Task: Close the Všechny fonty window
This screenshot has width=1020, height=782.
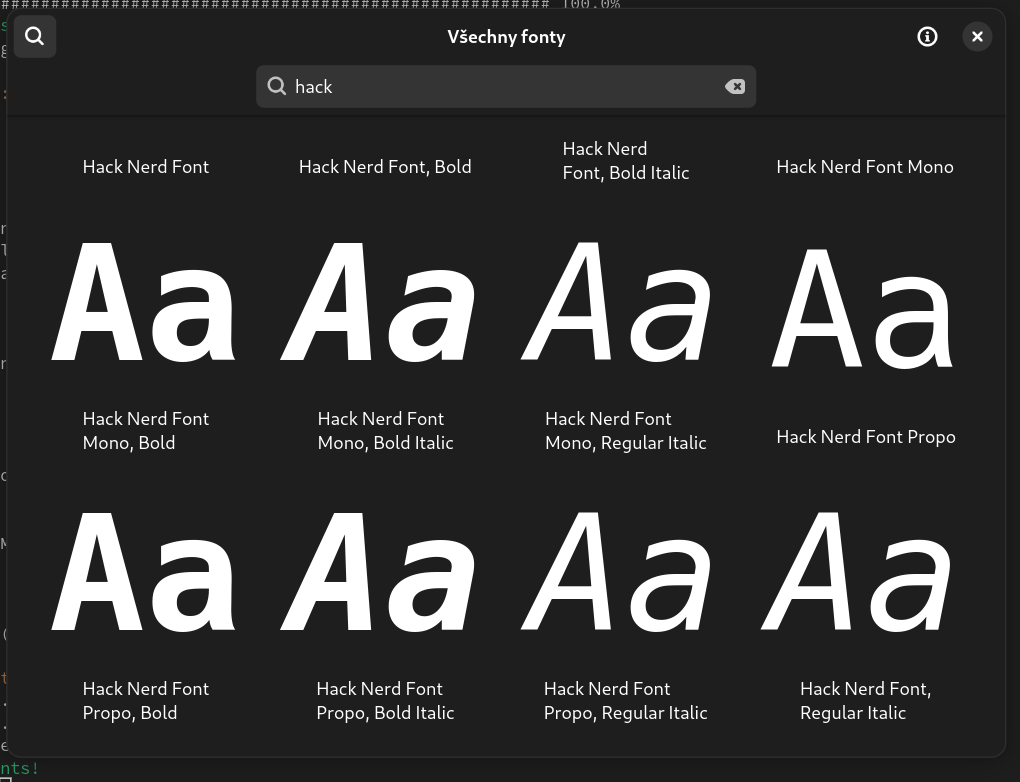Action: point(977,37)
